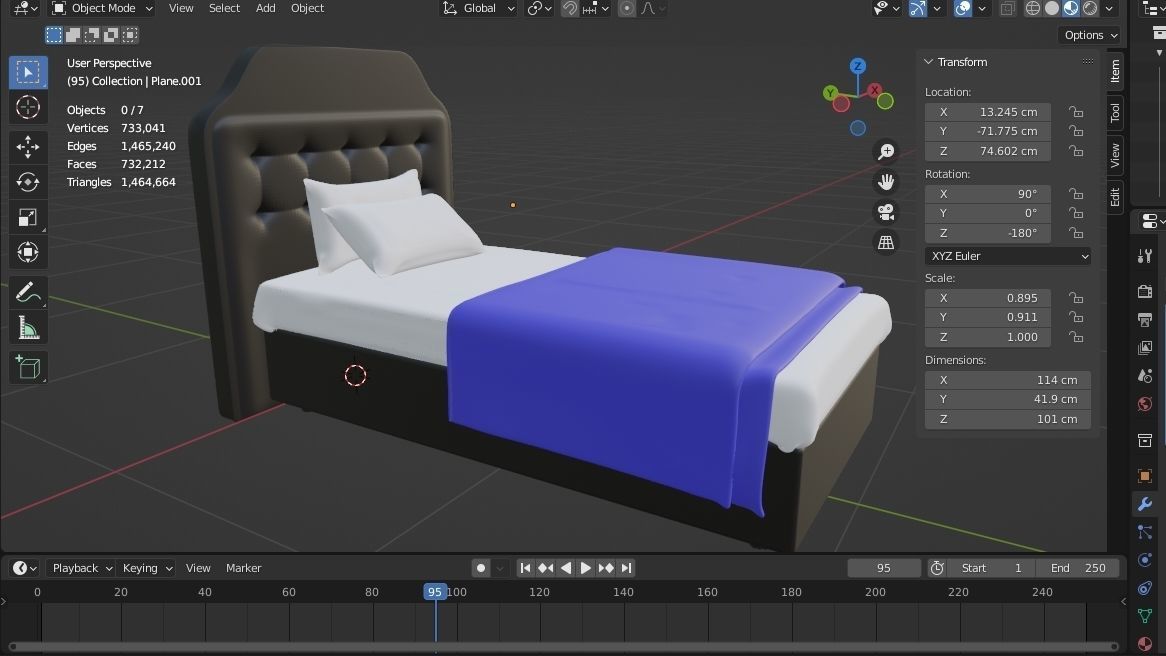Open the Tool settings properties tab

point(1144,256)
